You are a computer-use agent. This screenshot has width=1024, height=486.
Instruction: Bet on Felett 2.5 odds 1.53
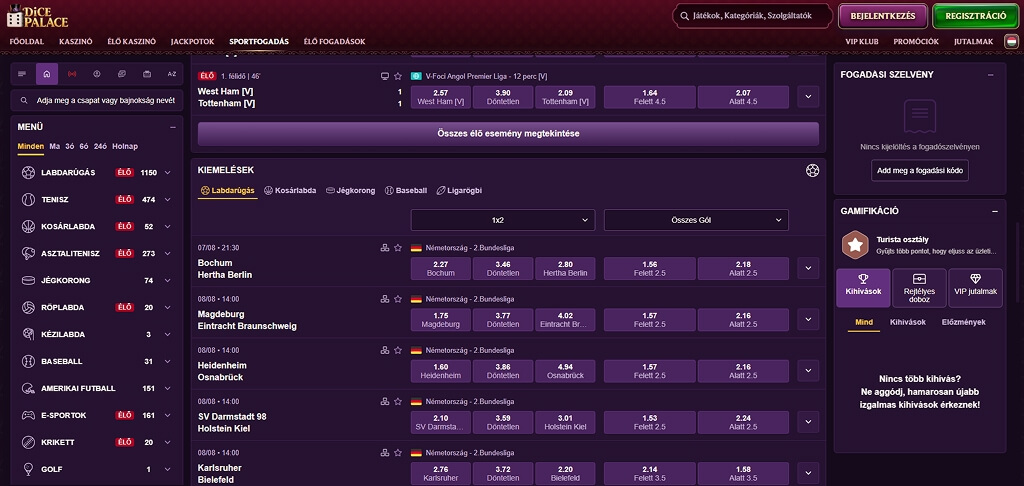649,422
